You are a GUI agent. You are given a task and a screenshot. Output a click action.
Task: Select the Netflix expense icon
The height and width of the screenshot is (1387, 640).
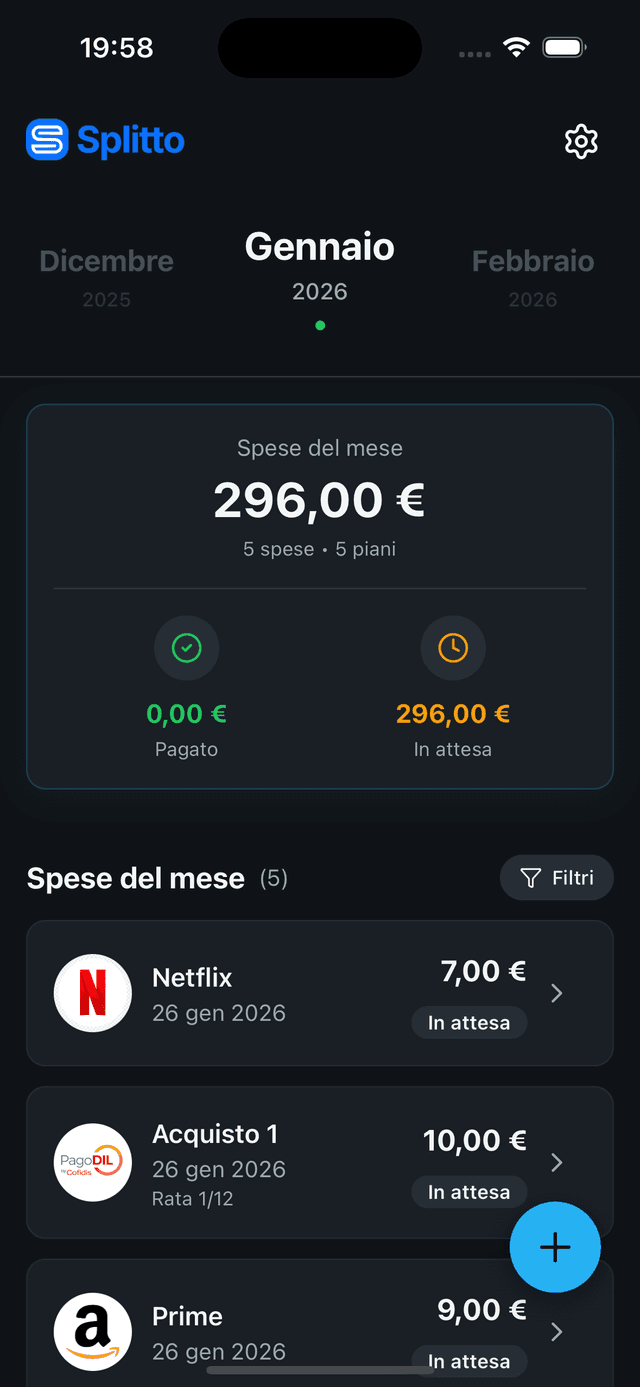pos(92,993)
